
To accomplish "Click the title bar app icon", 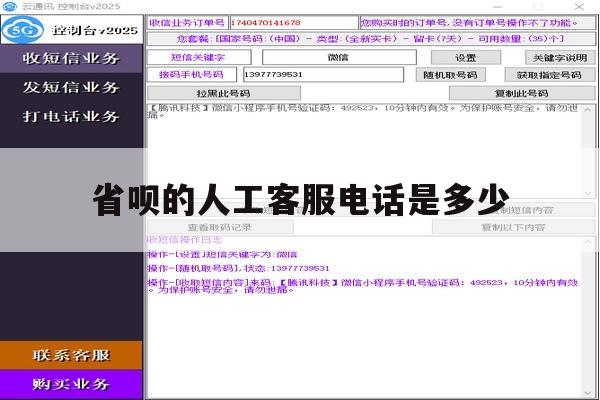I will (10, 7).
